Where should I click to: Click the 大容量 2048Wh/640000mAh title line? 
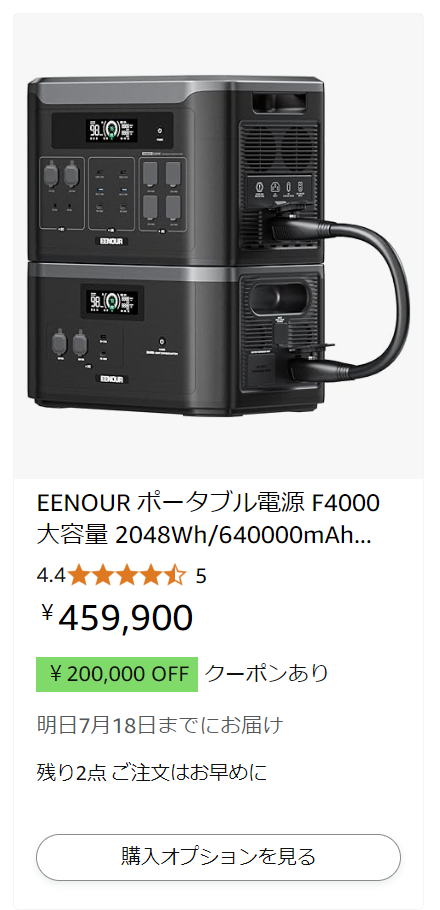coord(204,536)
